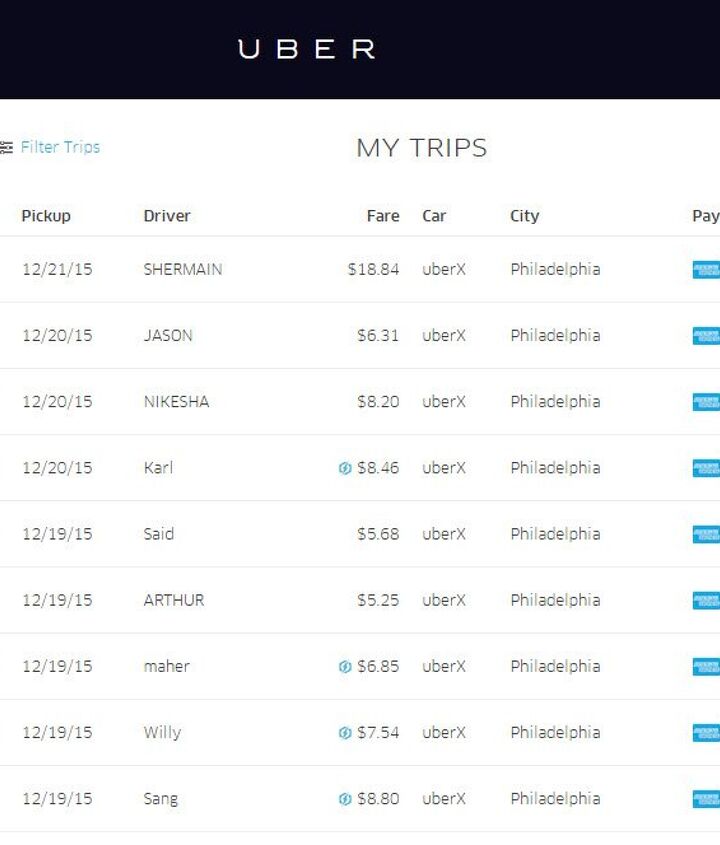Click the Fare column header

382,216
